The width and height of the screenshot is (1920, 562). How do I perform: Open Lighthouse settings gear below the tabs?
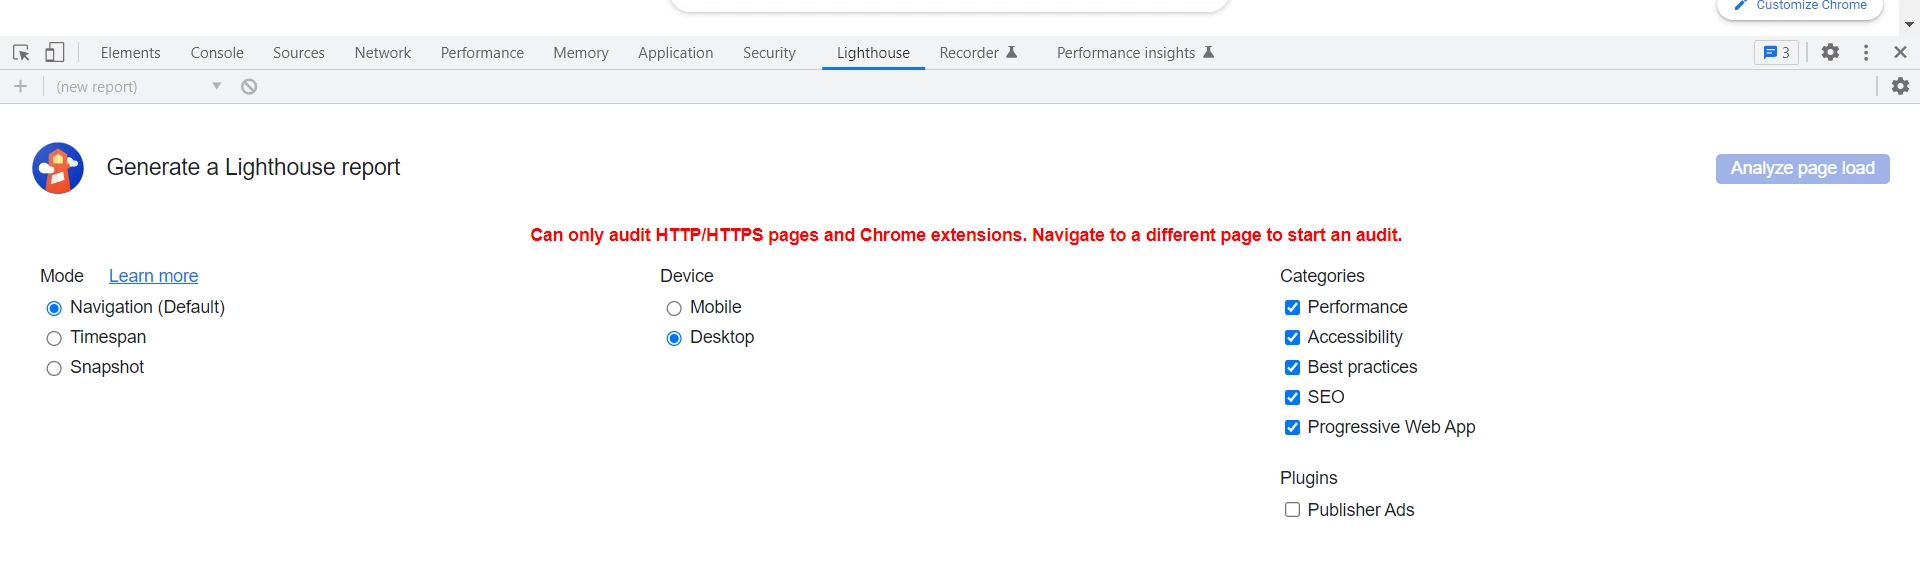click(1900, 87)
